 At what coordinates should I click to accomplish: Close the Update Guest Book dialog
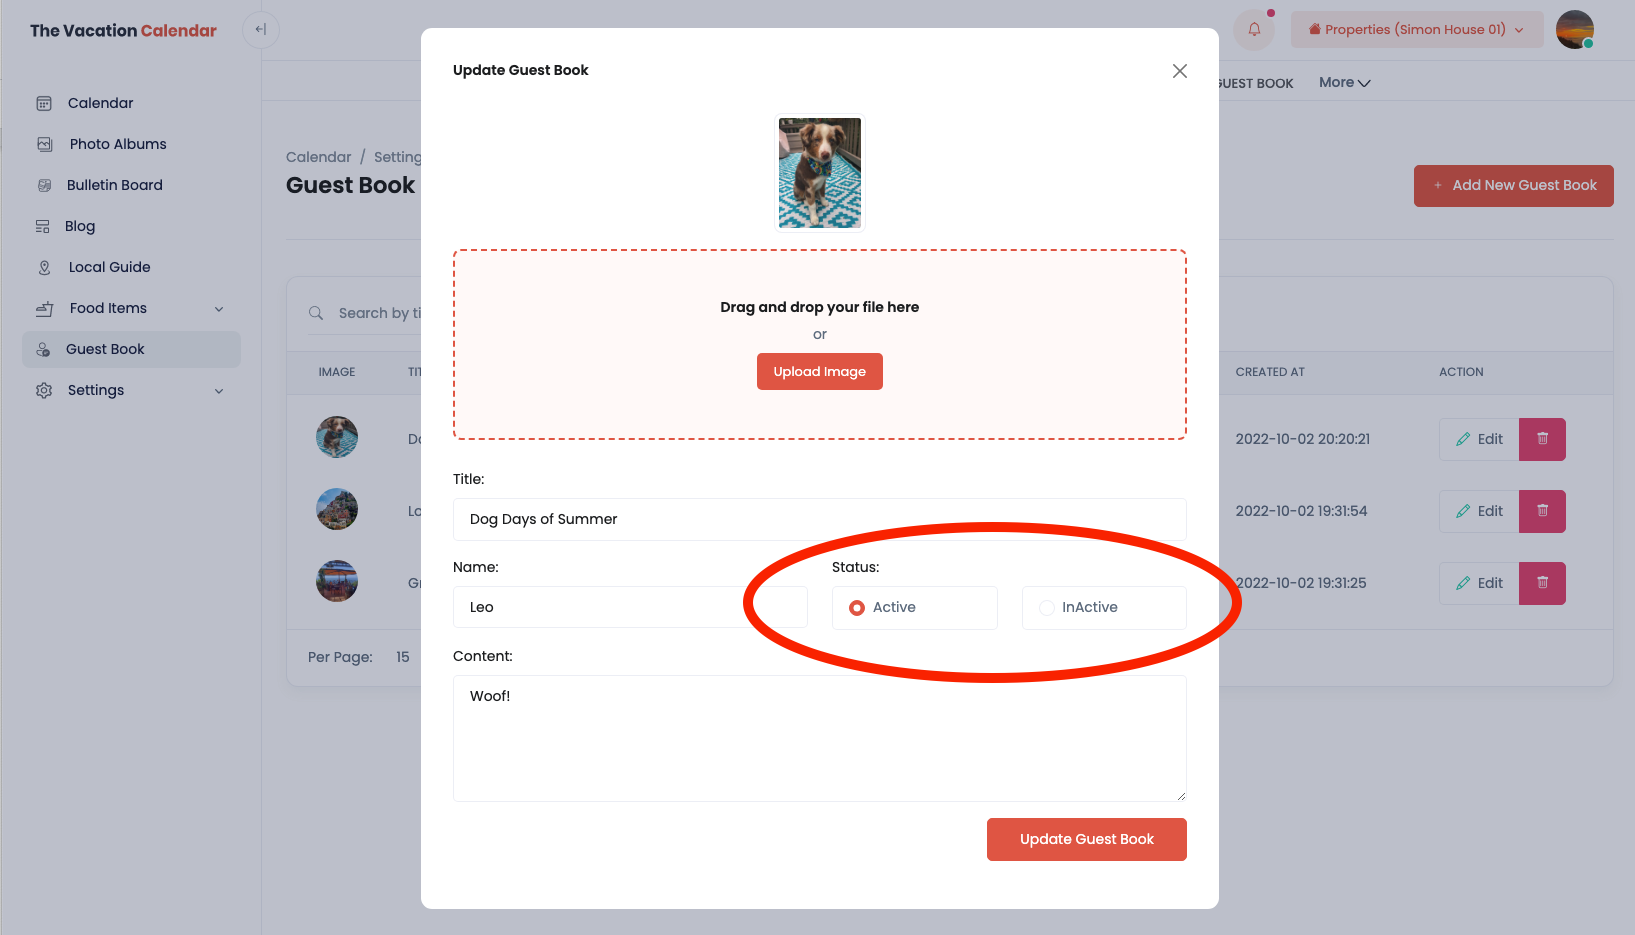[1180, 71]
